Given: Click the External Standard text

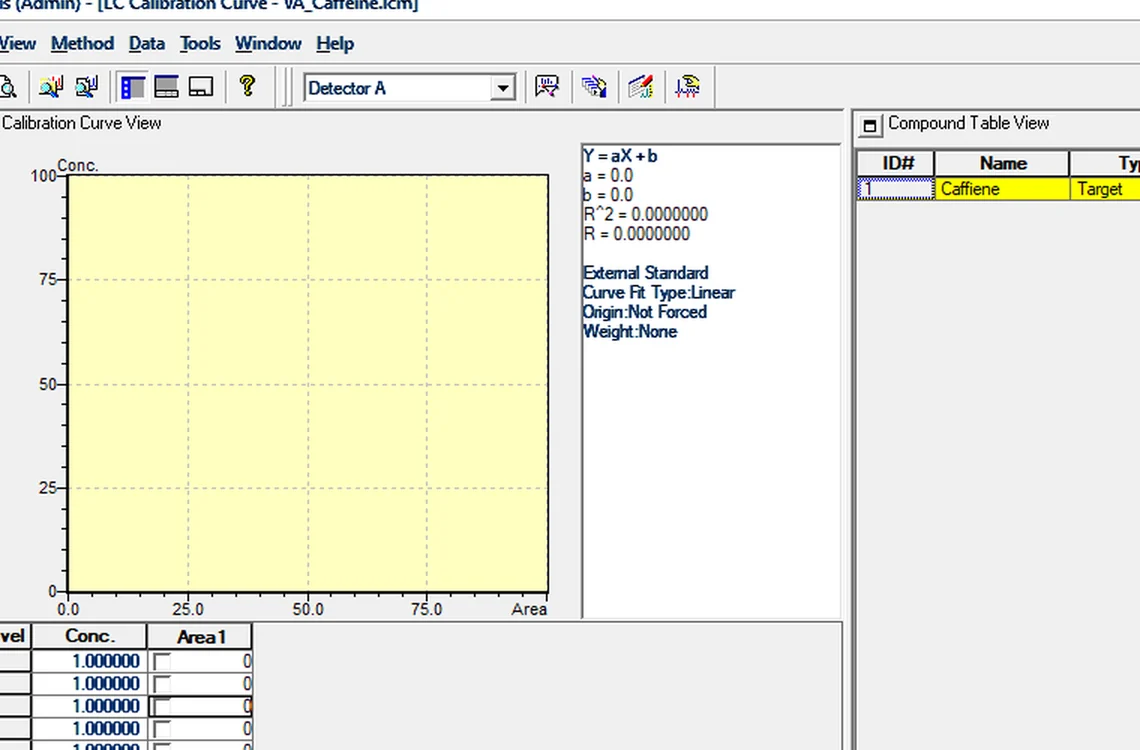Looking at the screenshot, I should (x=646, y=273).
